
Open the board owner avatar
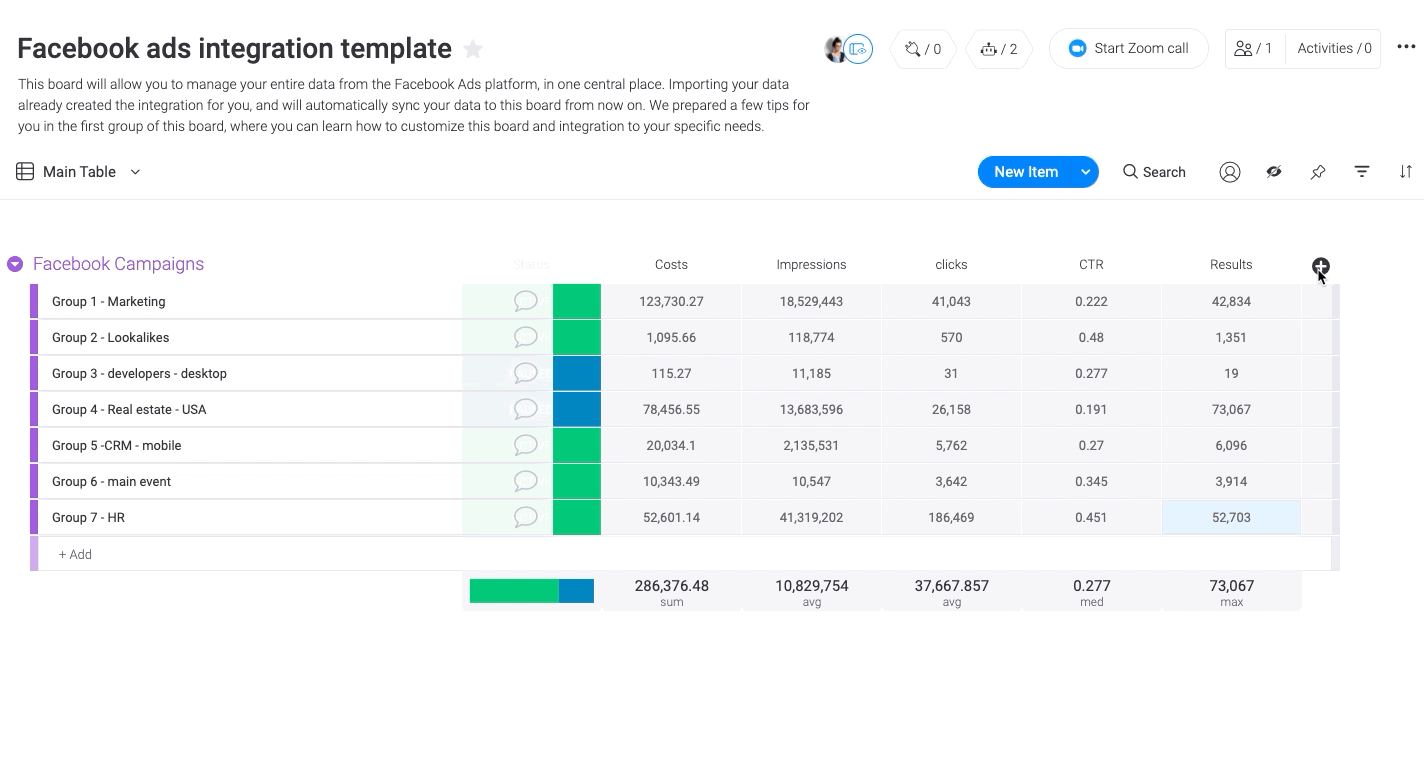click(834, 48)
